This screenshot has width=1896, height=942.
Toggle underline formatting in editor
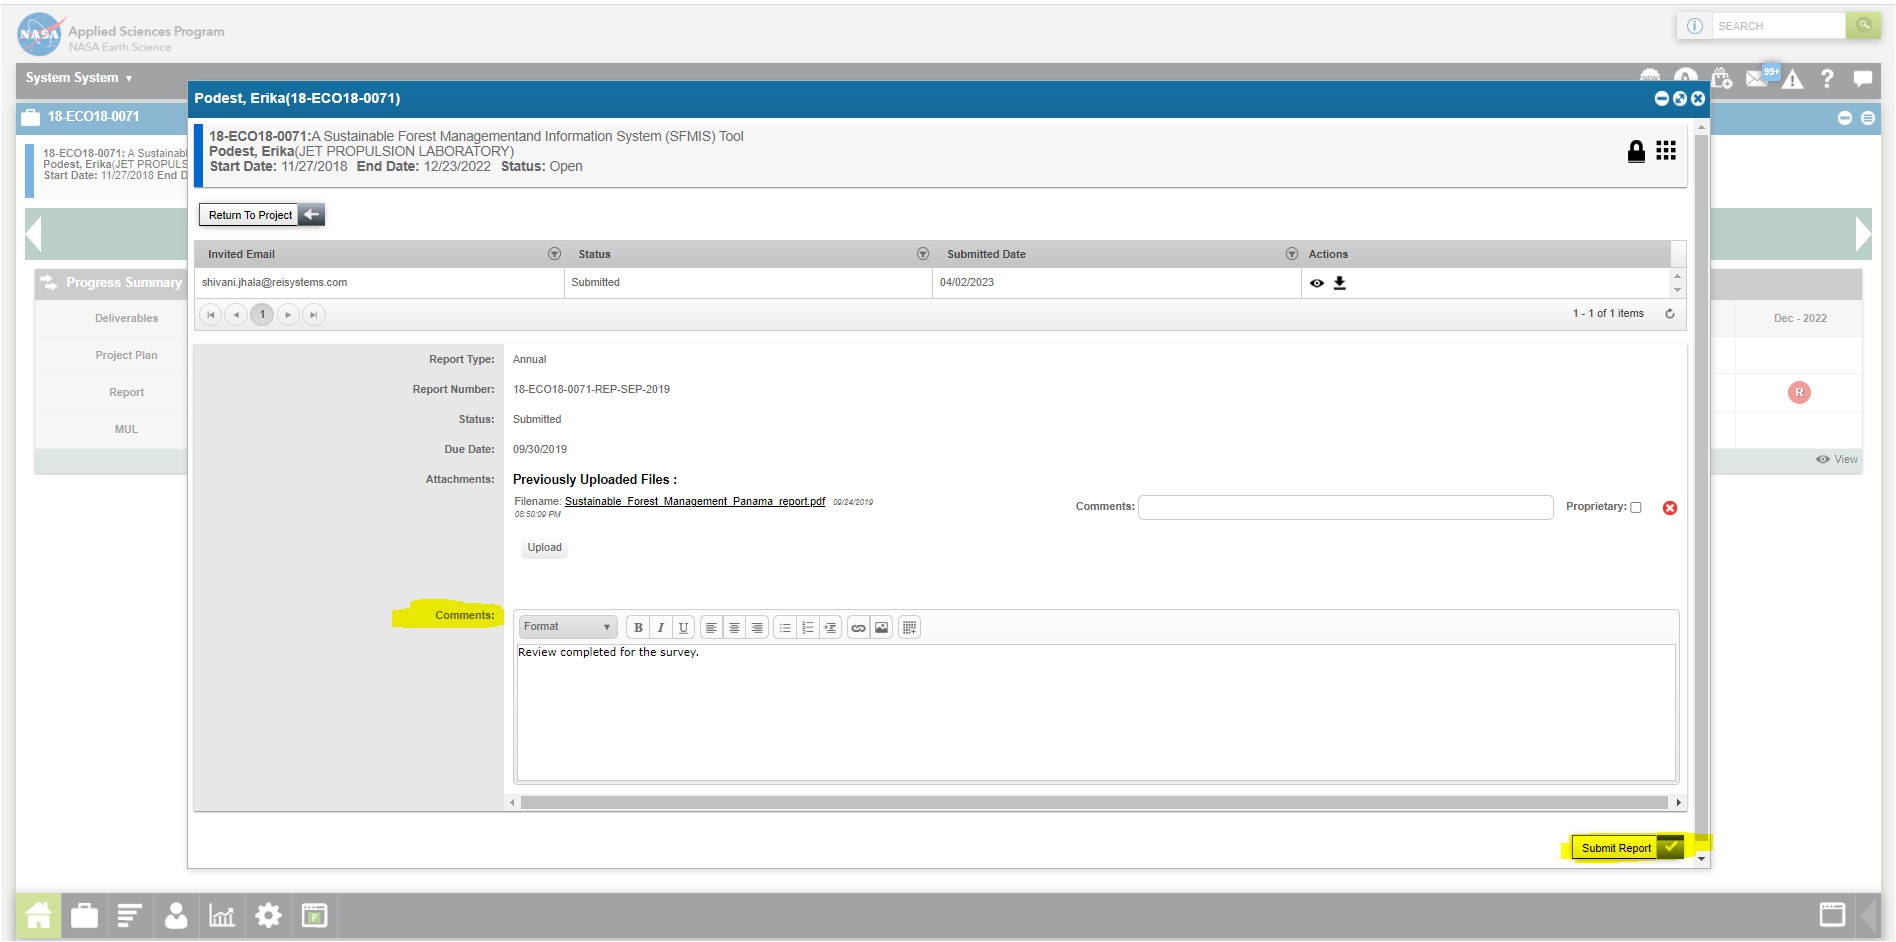pyautogui.click(x=683, y=628)
